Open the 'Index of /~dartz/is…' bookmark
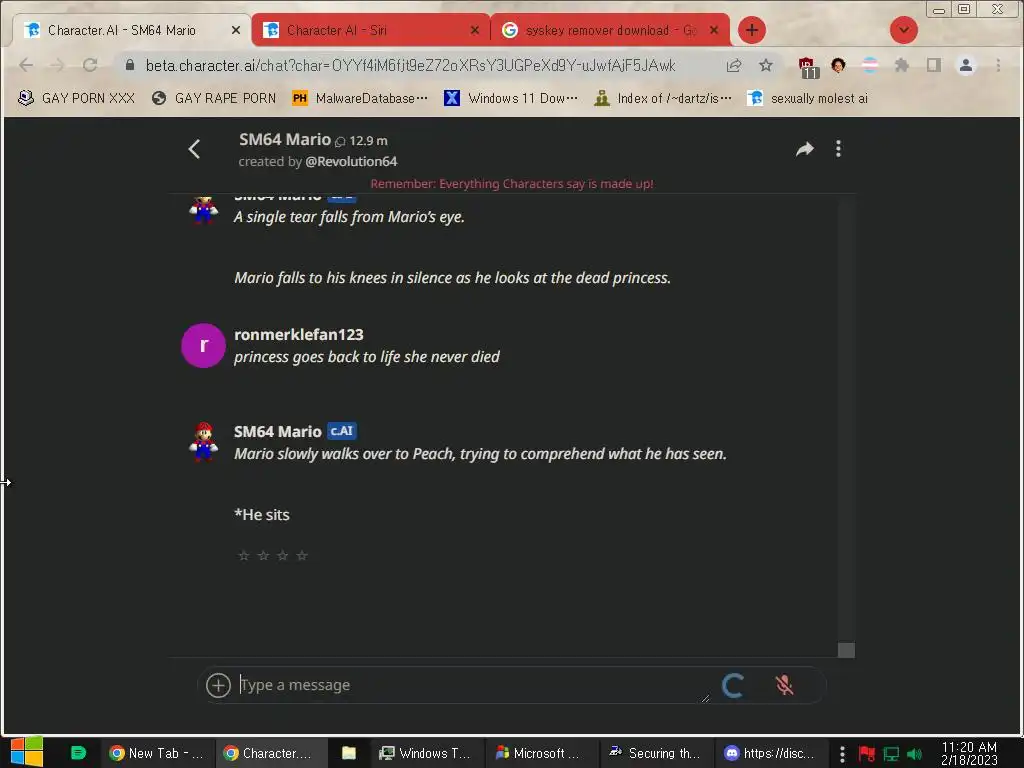The height and width of the screenshot is (768, 1024). pyautogui.click(x=664, y=98)
